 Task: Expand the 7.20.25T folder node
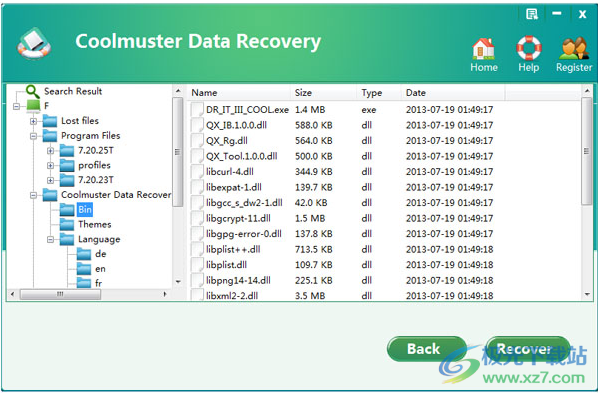pyautogui.click(x=50, y=151)
